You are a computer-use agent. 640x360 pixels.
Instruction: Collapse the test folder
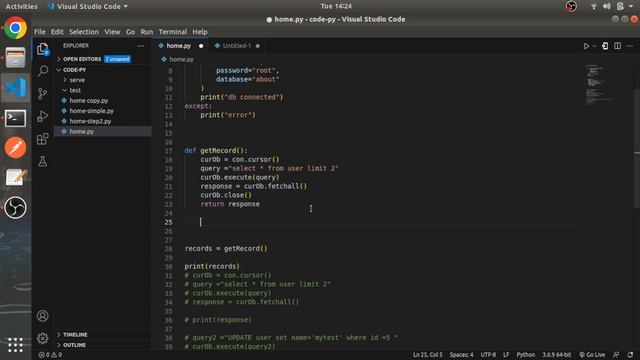click(x=75, y=90)
